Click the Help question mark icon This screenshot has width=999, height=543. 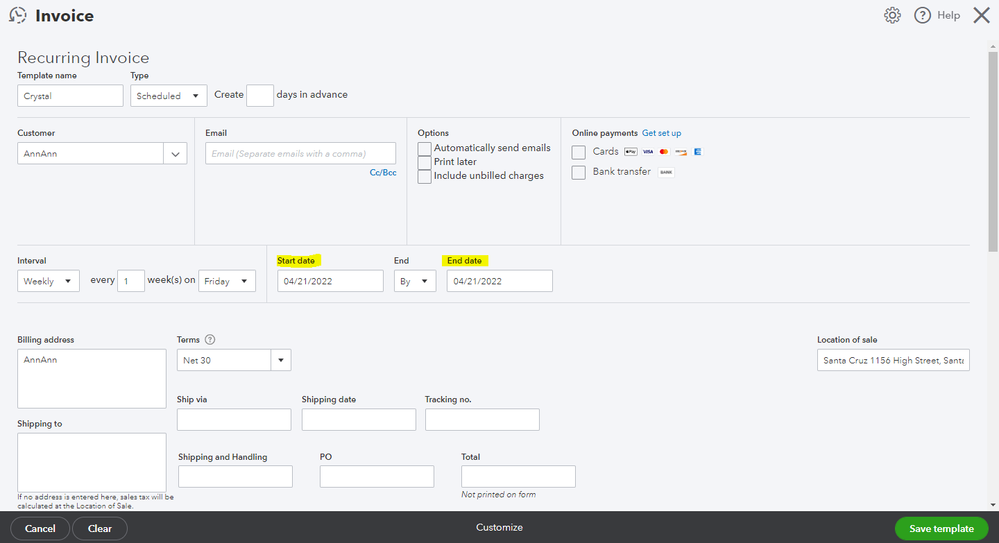[922, 15]
